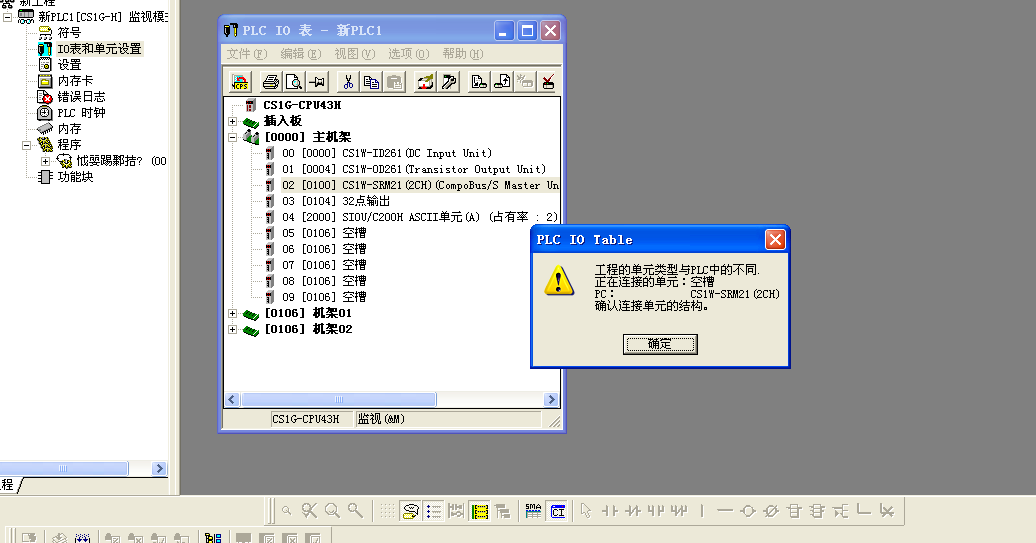Click the copy icon in IO table toolbar
This screenshot has height=543, width=1036.
click(371, 82)
